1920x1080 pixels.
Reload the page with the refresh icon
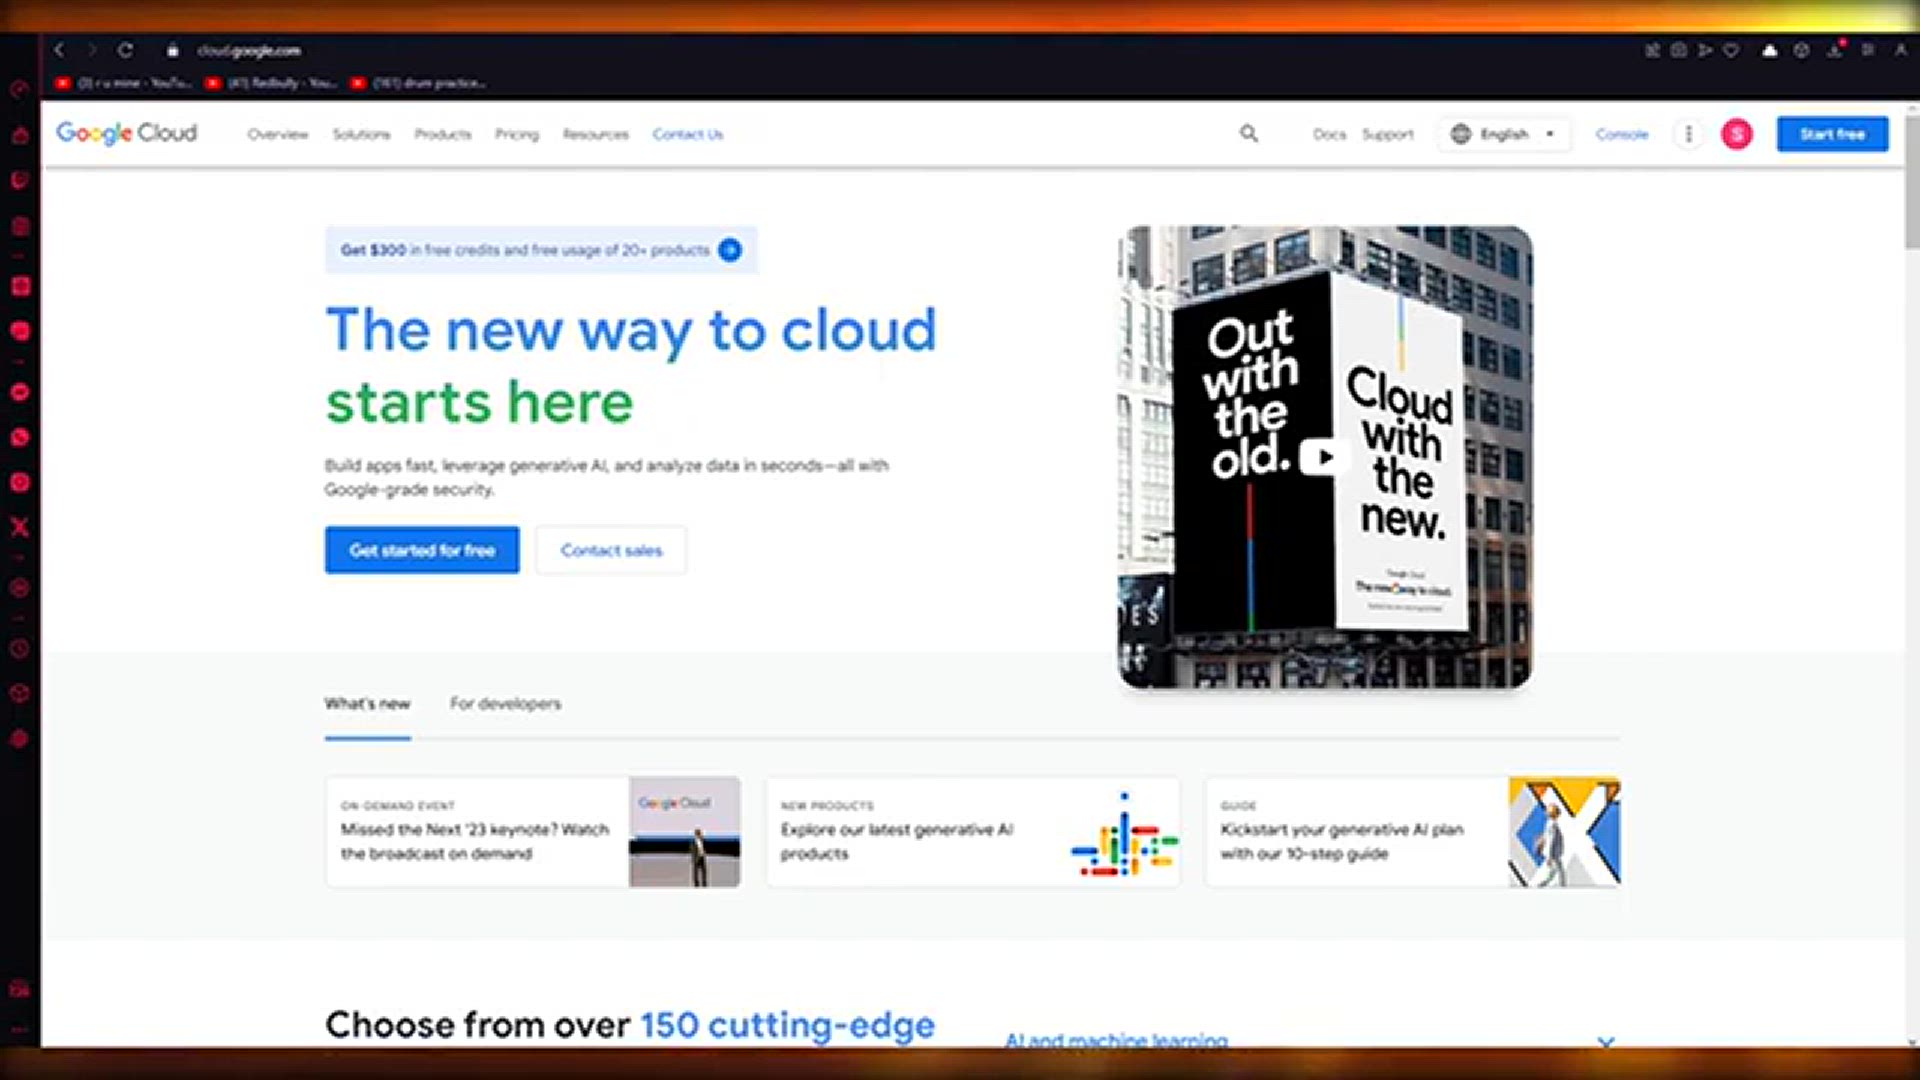(x=125, y=50)
